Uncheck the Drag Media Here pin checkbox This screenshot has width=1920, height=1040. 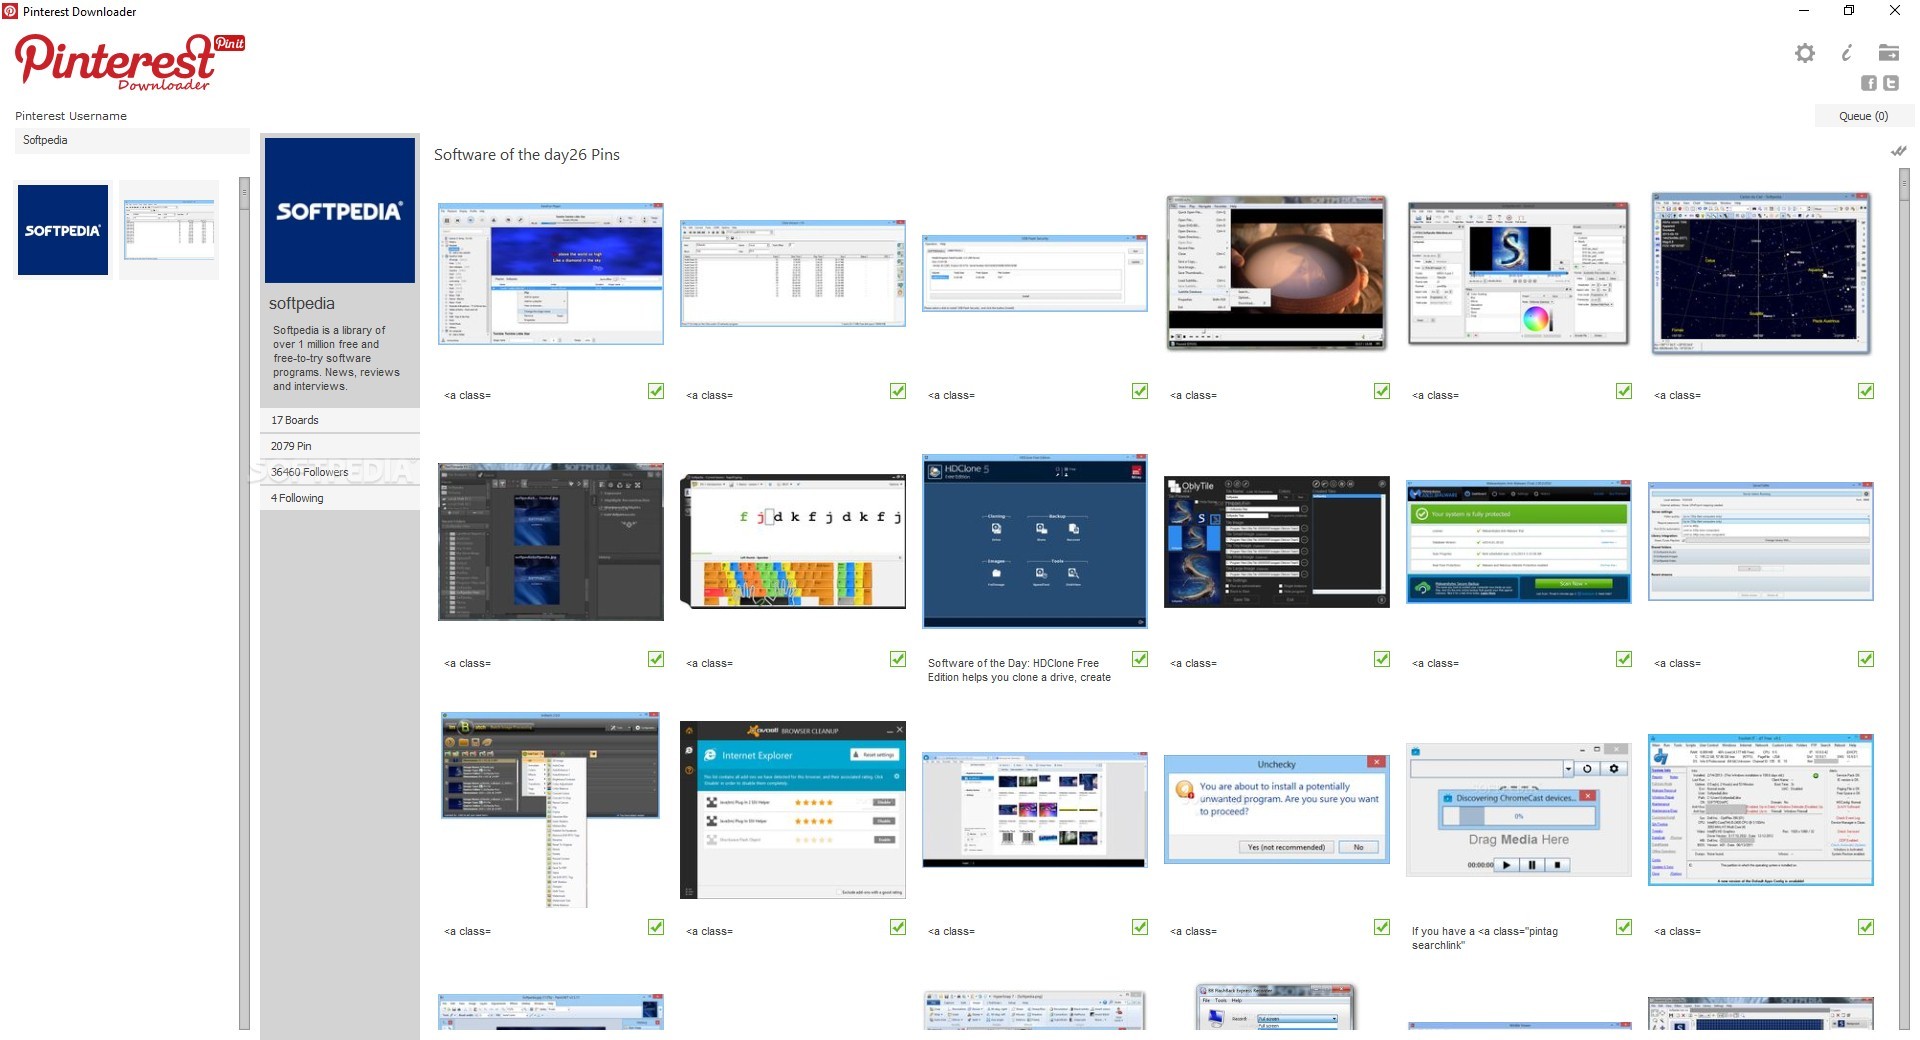click(1624, 927)
